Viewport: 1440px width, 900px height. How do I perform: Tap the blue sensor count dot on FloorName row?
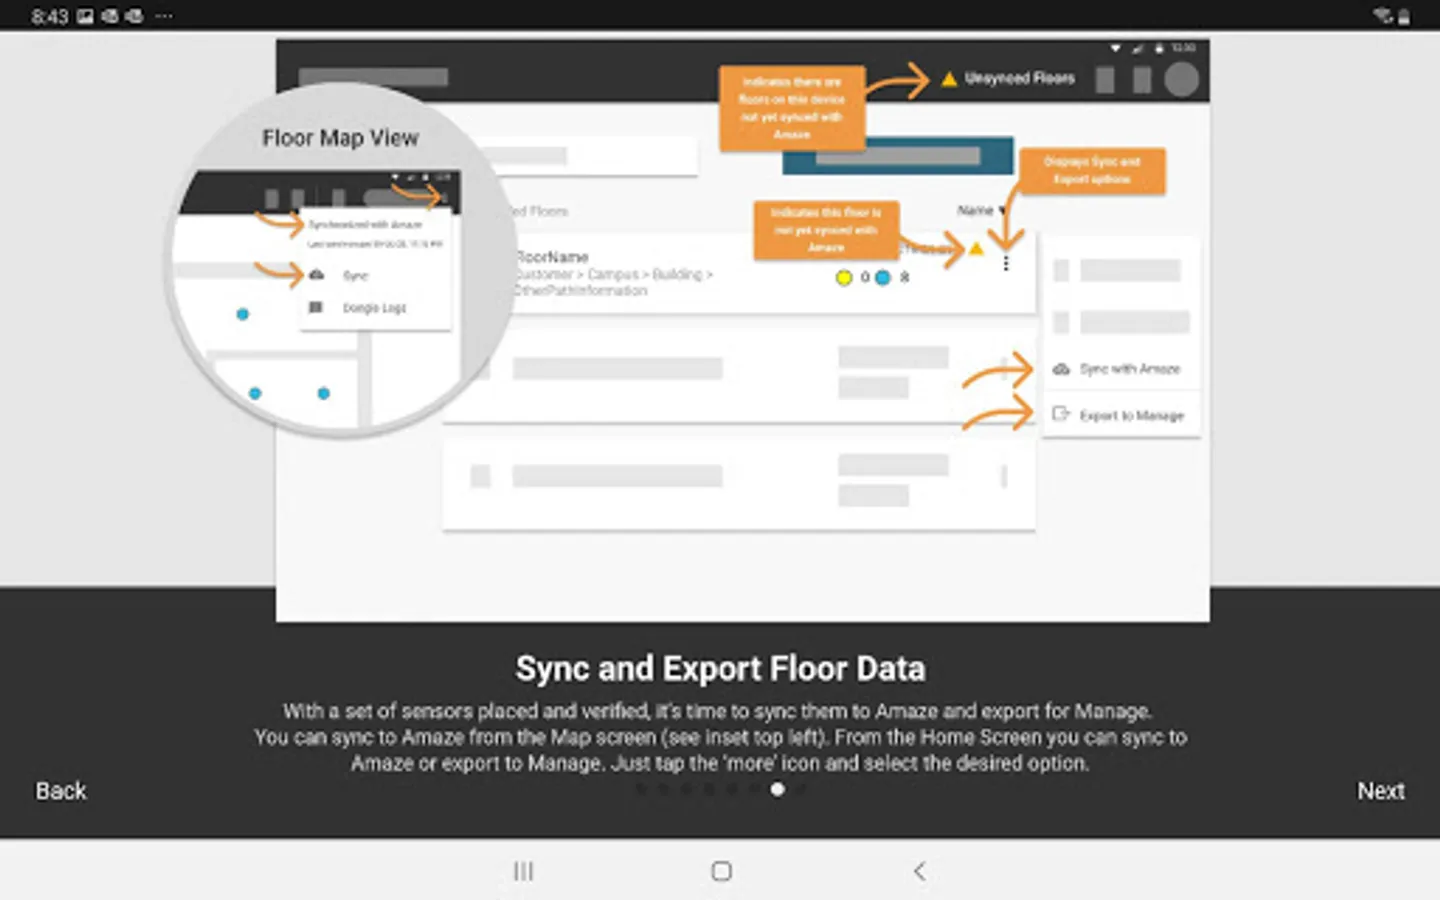point(883,278)
